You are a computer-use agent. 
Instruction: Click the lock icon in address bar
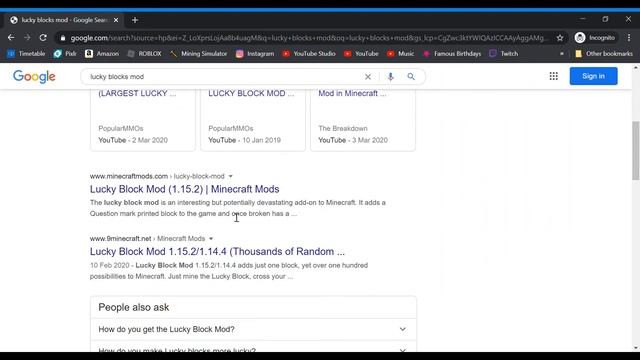[62, 38]
